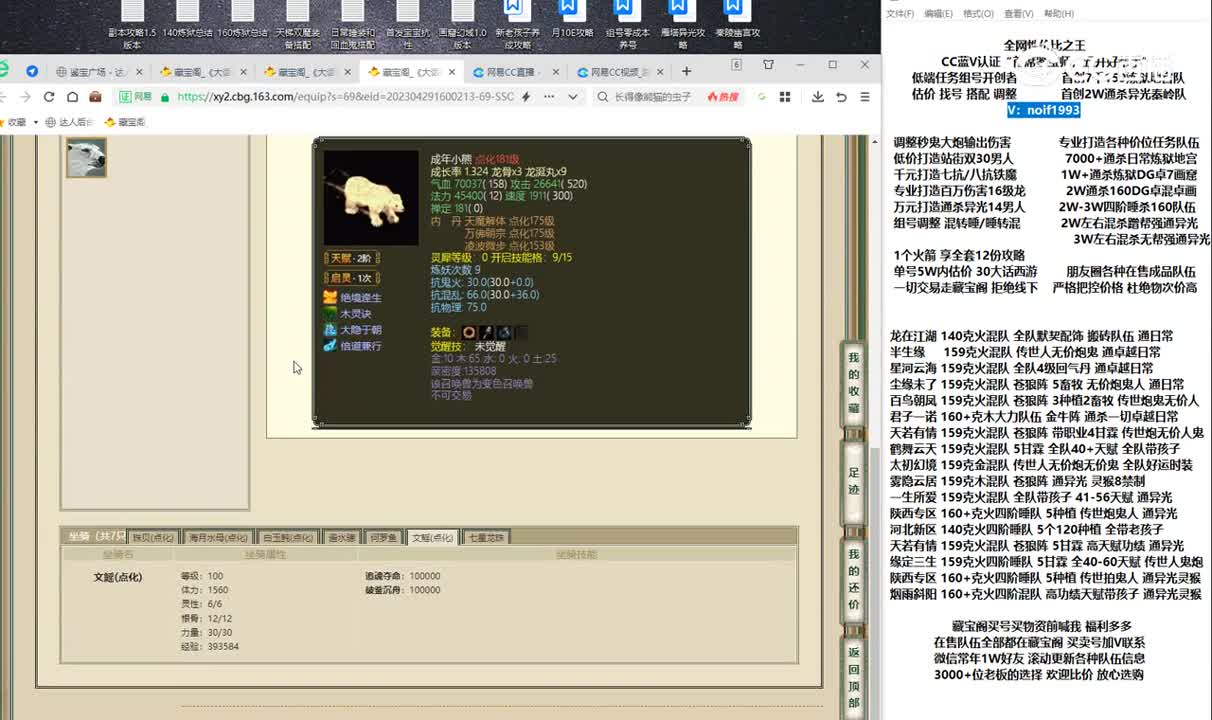Open the 查看(V) menu in text editor
The height and width of the screenshot is (720, 1212).
[x=1019, y=14]
